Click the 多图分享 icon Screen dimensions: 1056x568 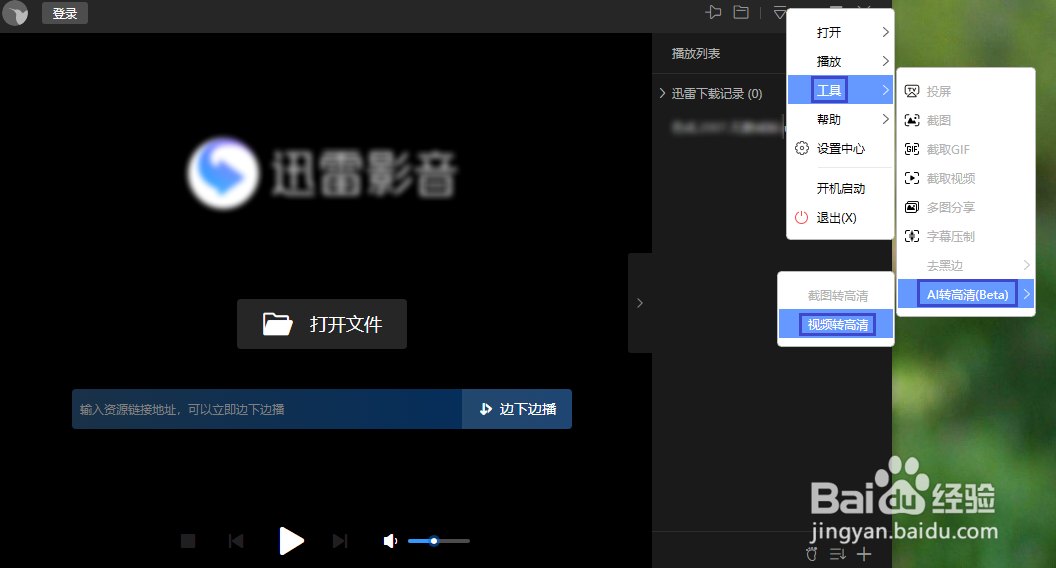tap(912, 207)
